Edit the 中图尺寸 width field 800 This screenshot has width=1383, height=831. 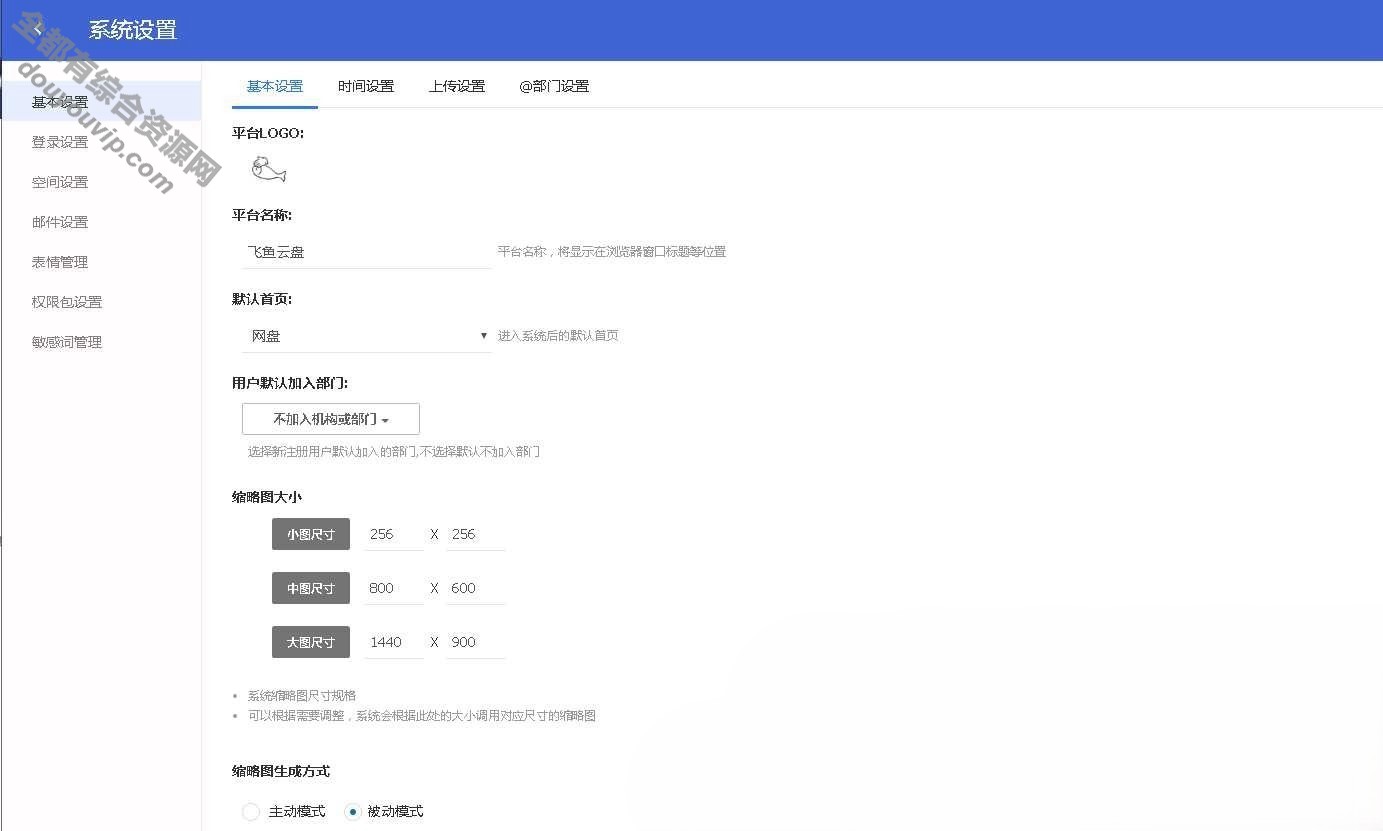[x=394, y=588]
